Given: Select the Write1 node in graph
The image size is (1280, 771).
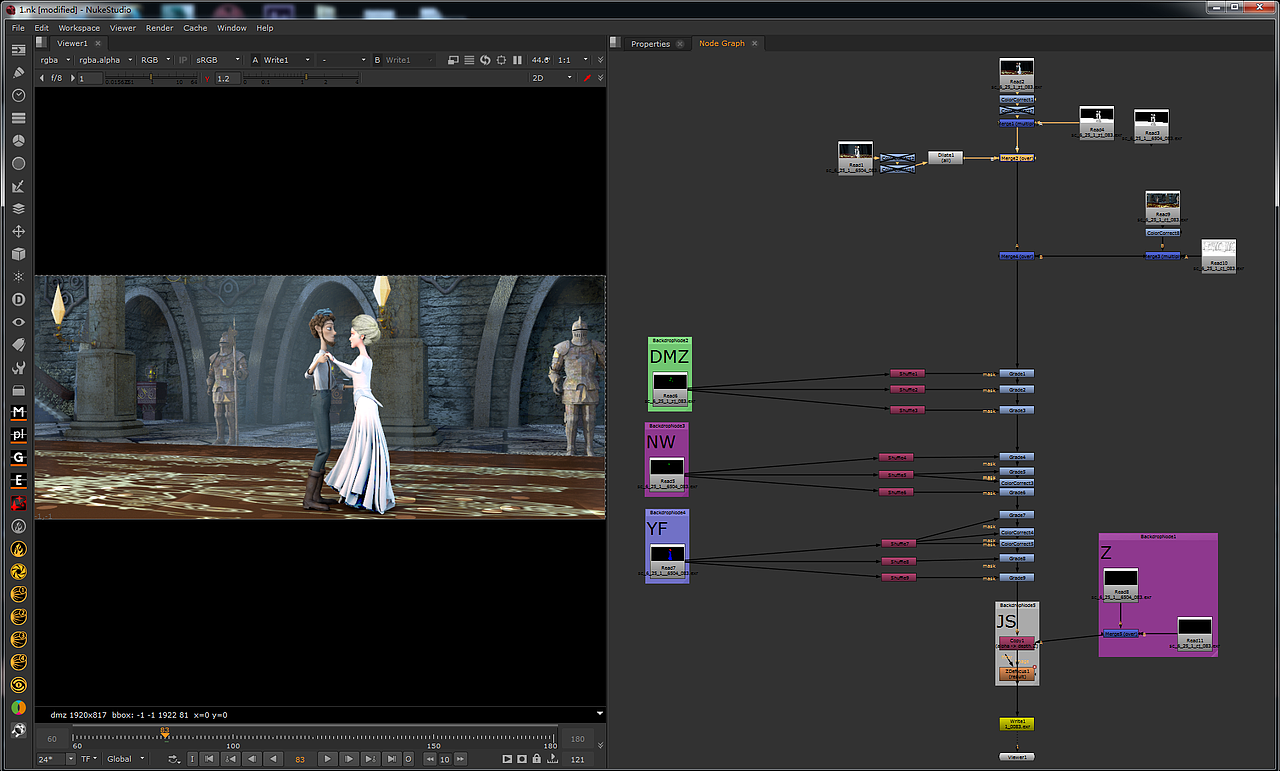Looking at the screenshot, I should click(1016, 723).
